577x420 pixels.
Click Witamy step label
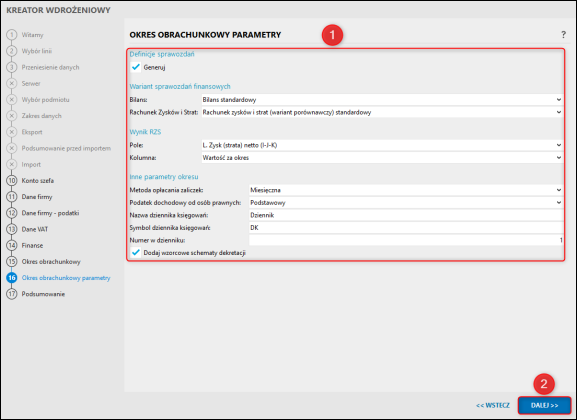point(32,35)
